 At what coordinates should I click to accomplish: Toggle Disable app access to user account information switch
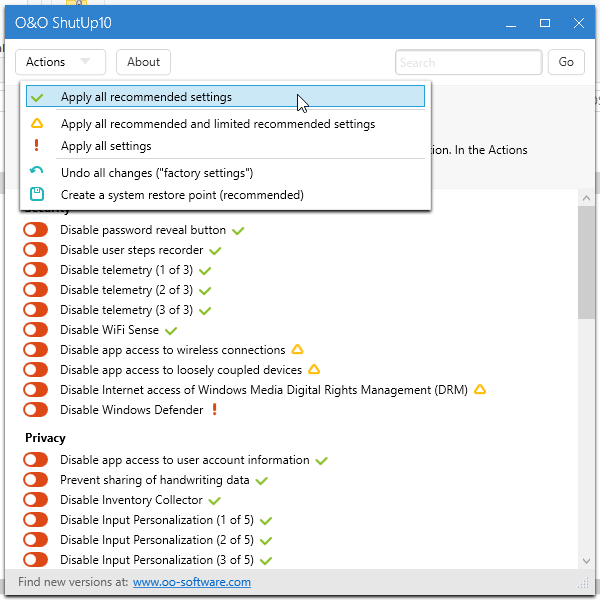36,460
